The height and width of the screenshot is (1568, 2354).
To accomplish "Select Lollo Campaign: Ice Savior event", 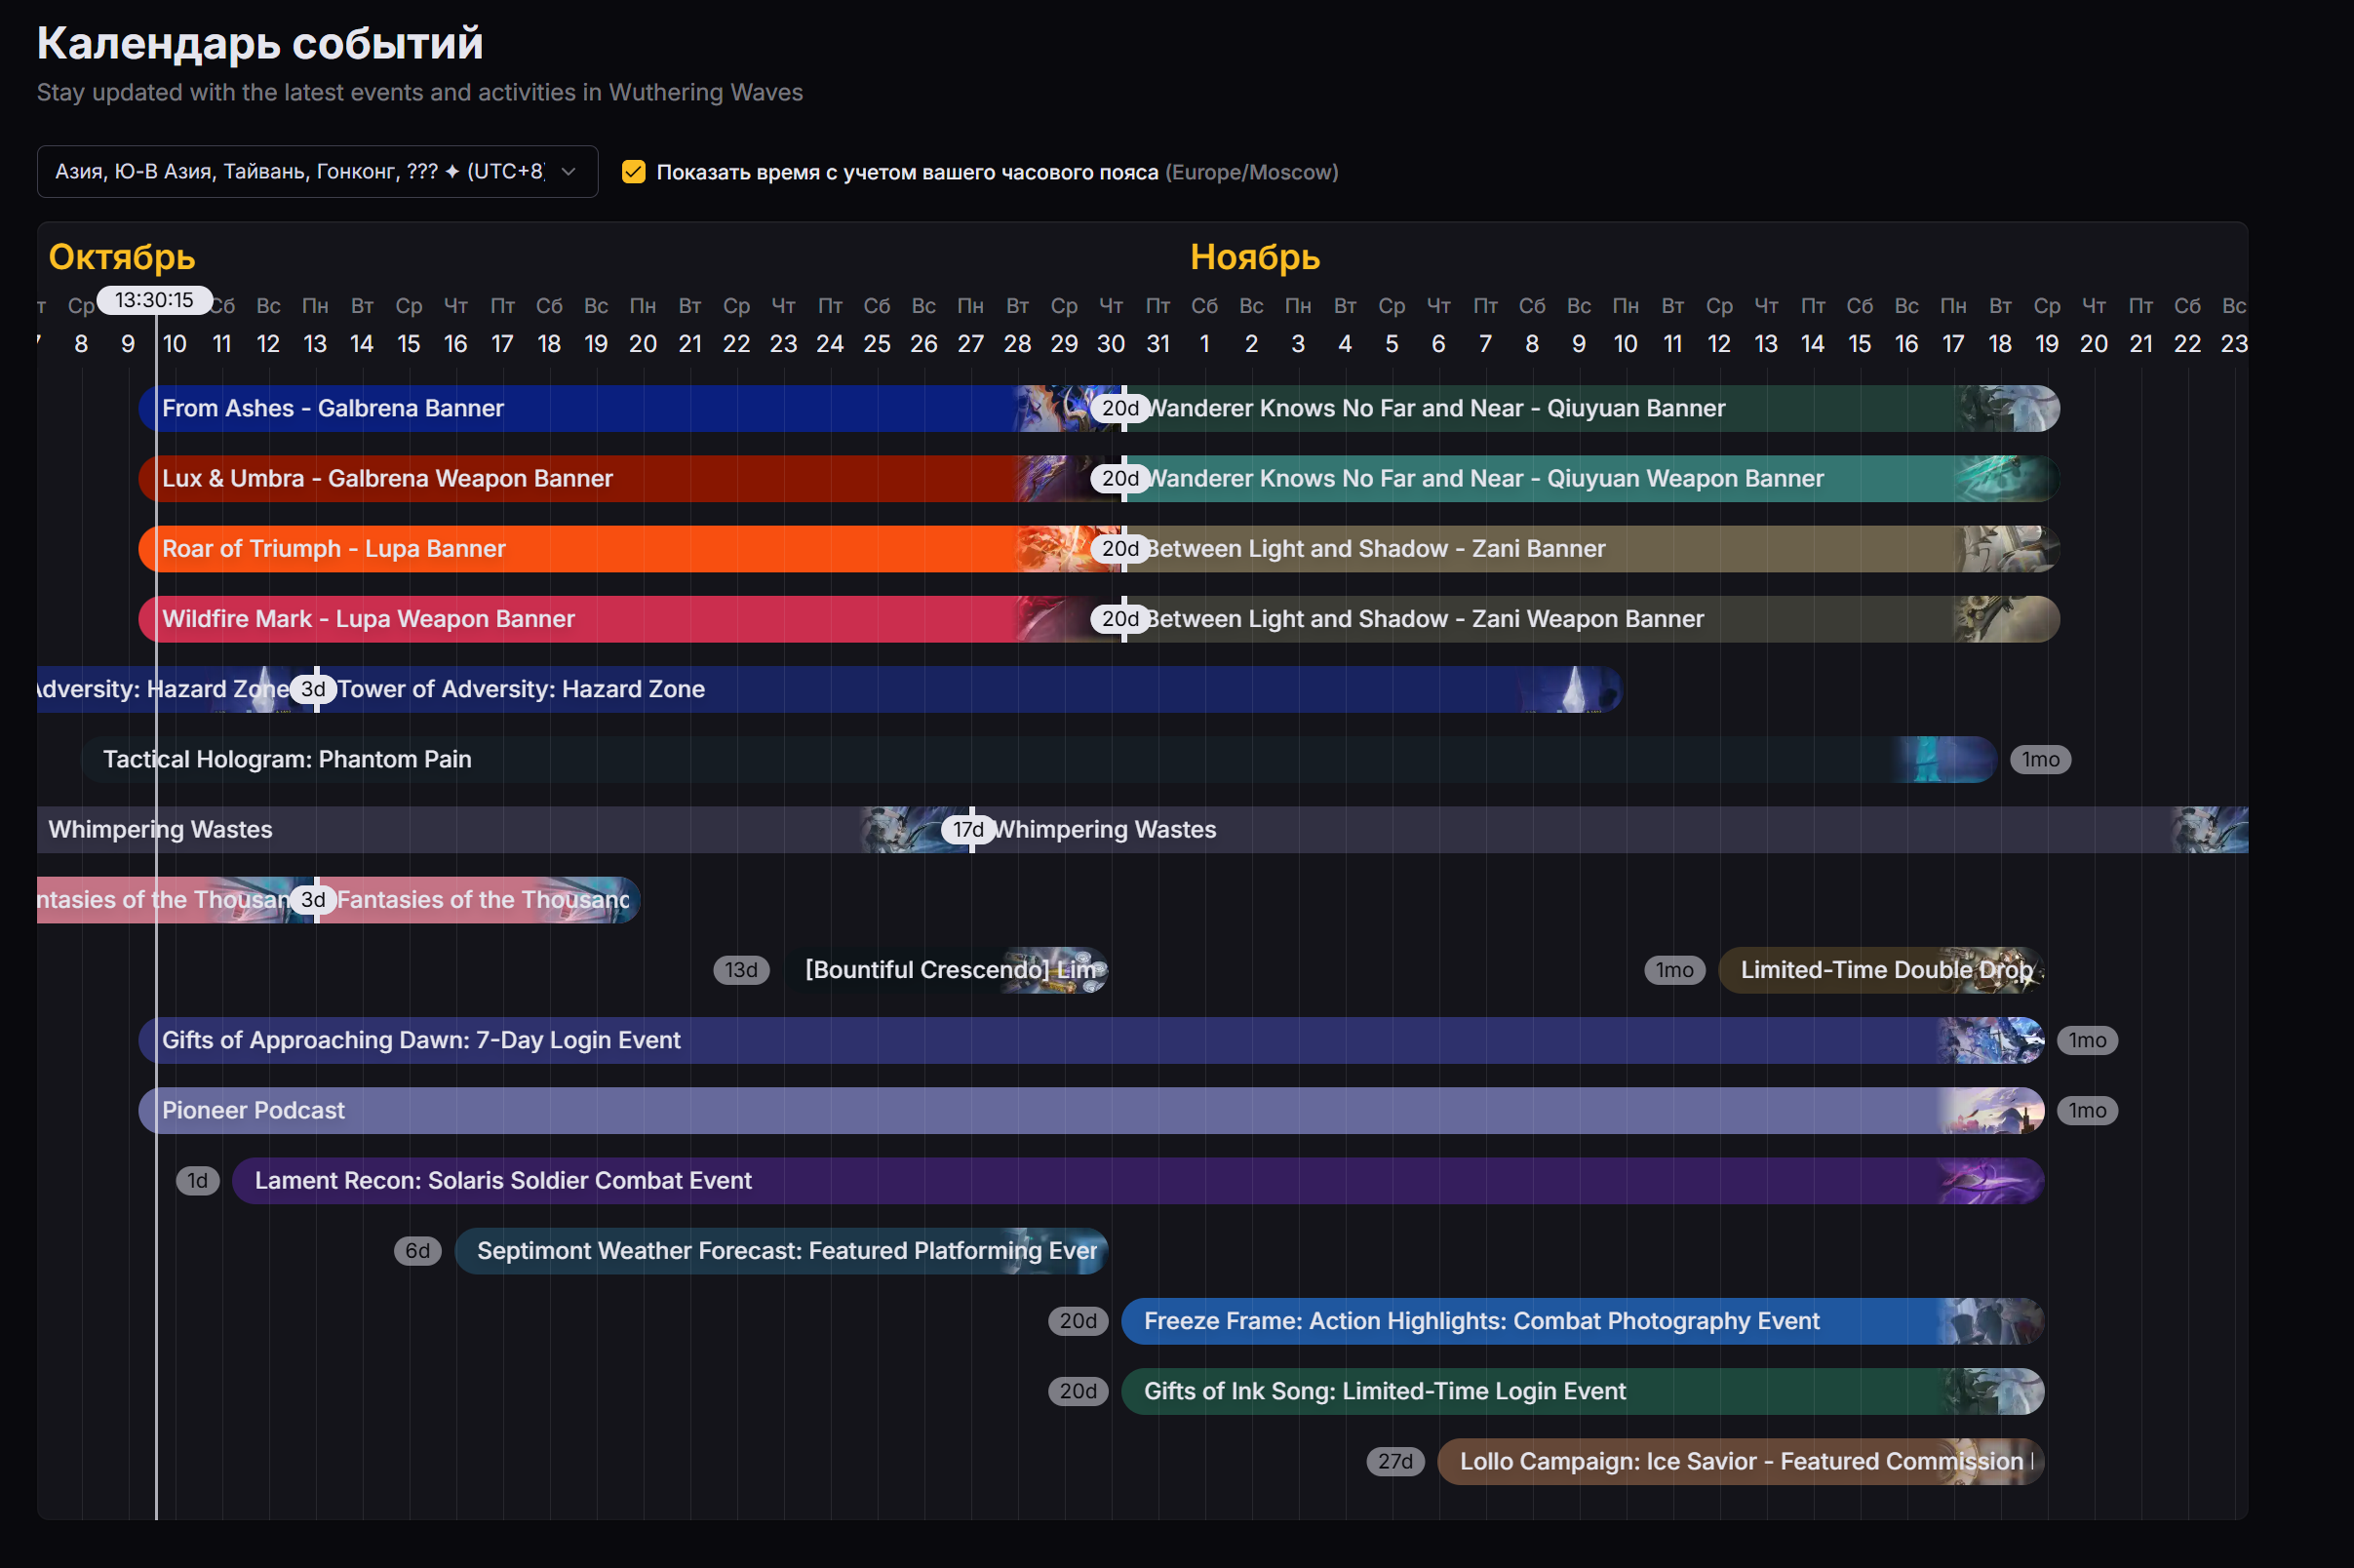I will (x=1740, y=1462).
